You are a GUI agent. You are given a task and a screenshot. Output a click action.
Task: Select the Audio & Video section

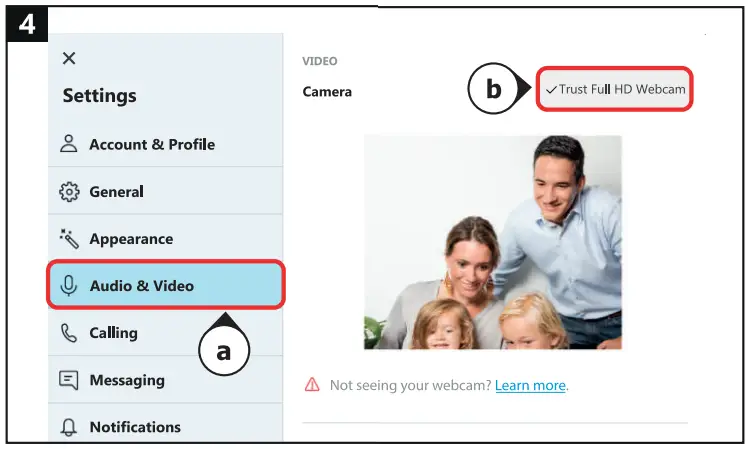(x=166, y=285)
